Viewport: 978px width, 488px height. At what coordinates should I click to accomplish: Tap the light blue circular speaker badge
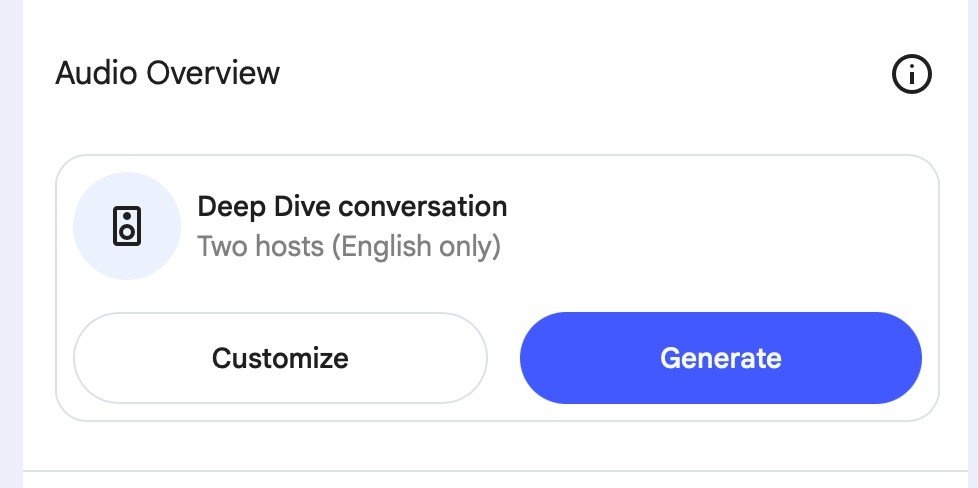[x=127, y=226]
